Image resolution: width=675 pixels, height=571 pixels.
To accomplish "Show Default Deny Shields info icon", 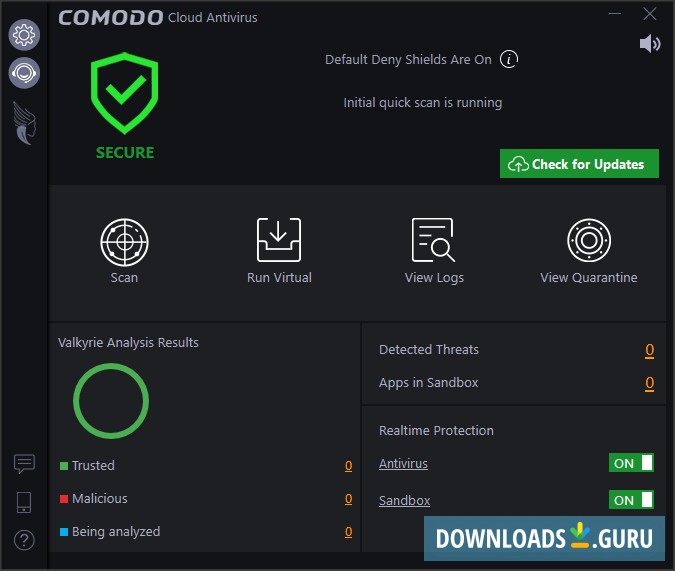I will coord(509,59).
